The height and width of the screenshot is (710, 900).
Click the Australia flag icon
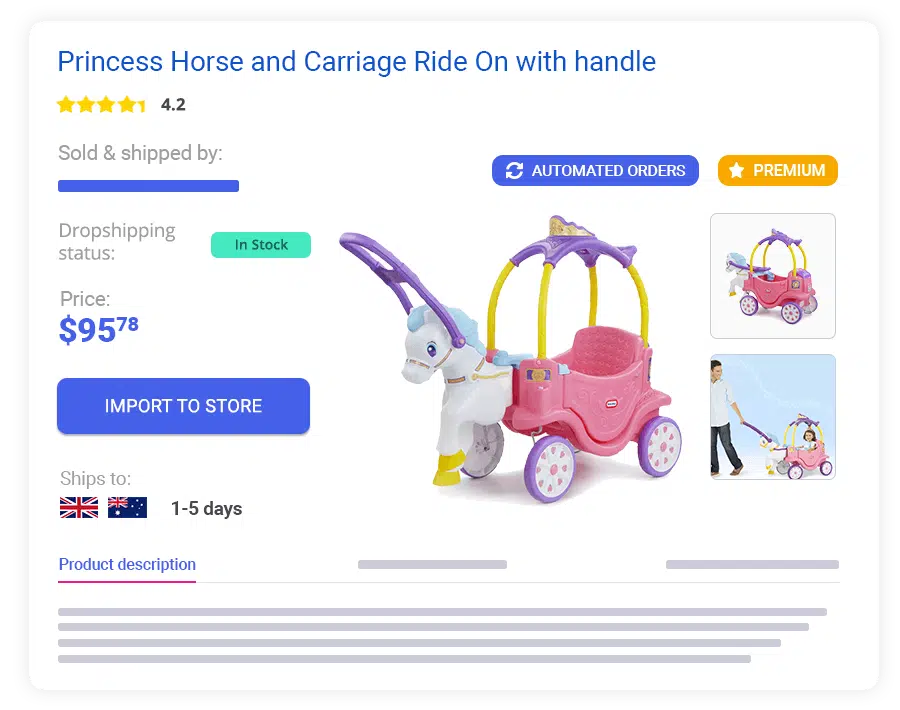tap(127, 507)
